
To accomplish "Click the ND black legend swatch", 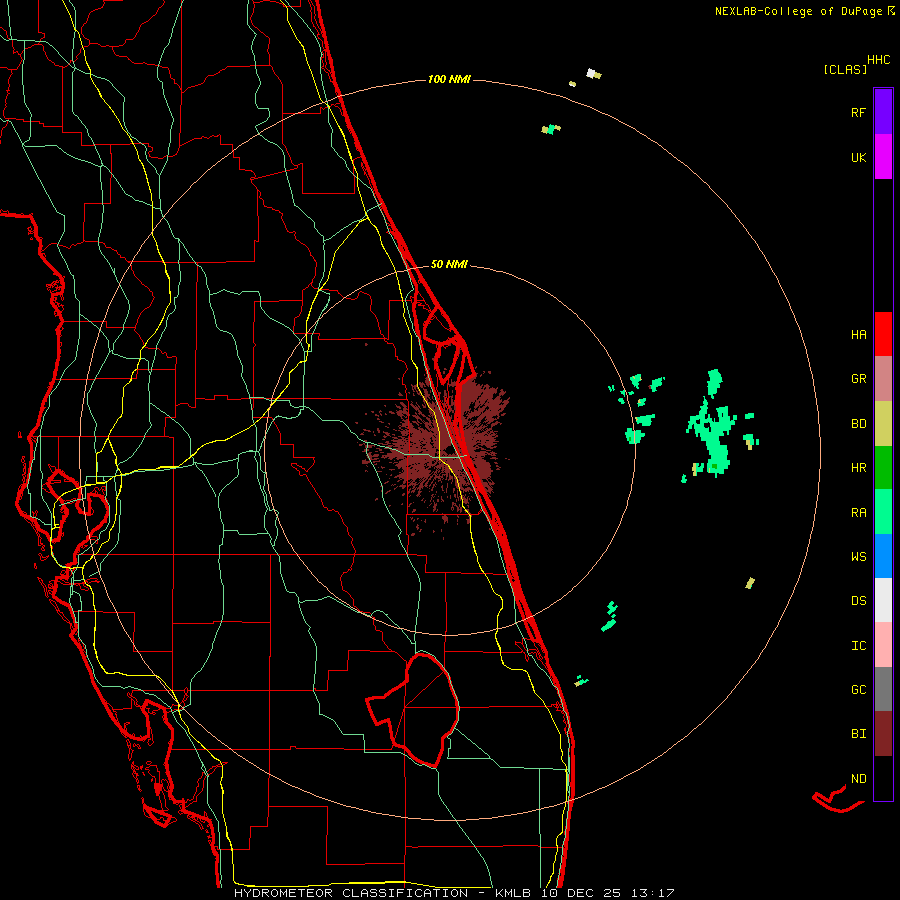I will click(x=883, y=778).
